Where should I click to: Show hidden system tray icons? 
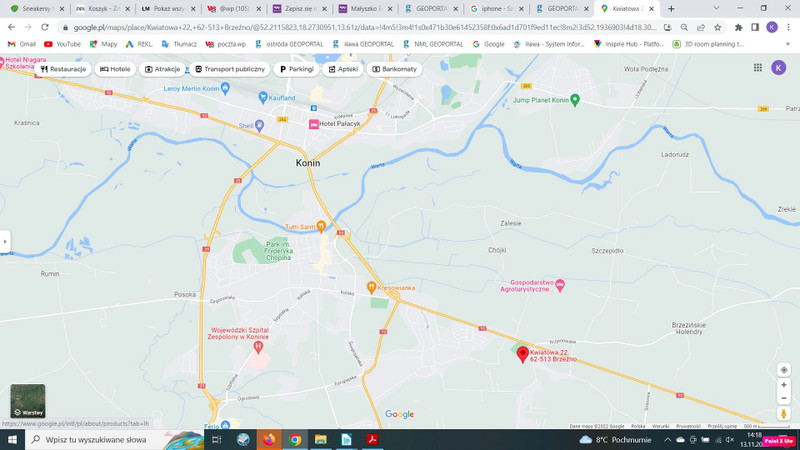[x=668, y=440]
